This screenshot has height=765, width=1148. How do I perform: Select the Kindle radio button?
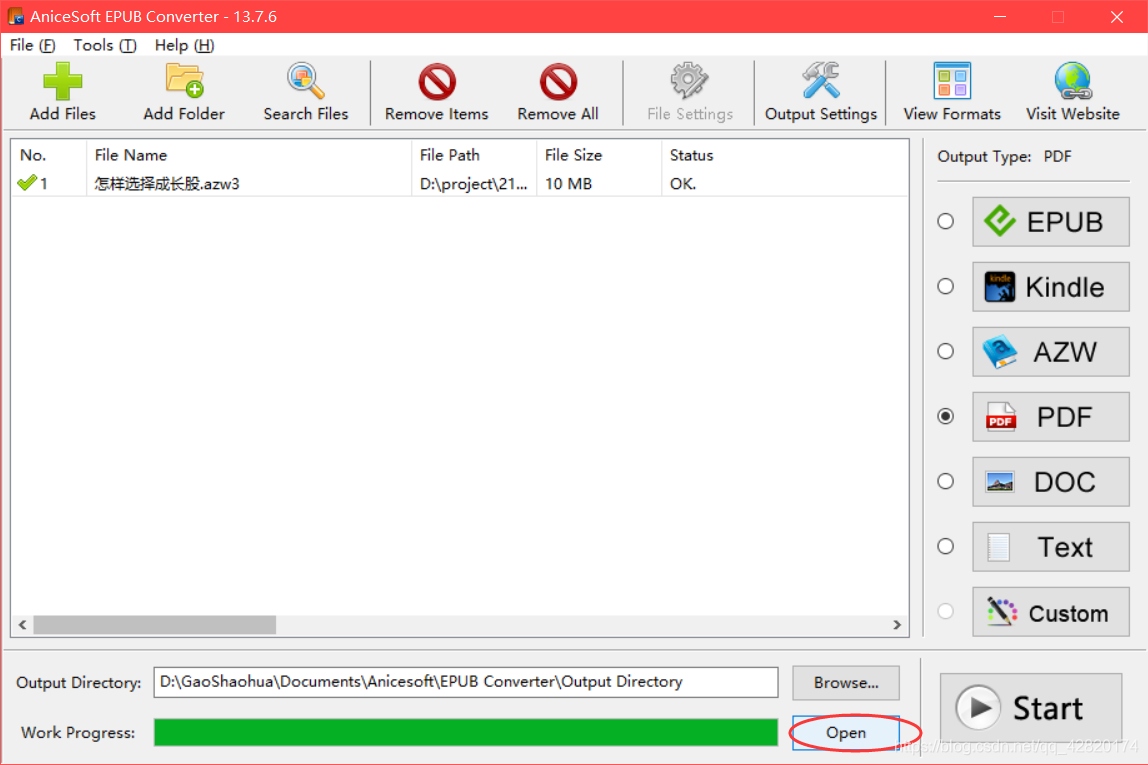[946, 286]
